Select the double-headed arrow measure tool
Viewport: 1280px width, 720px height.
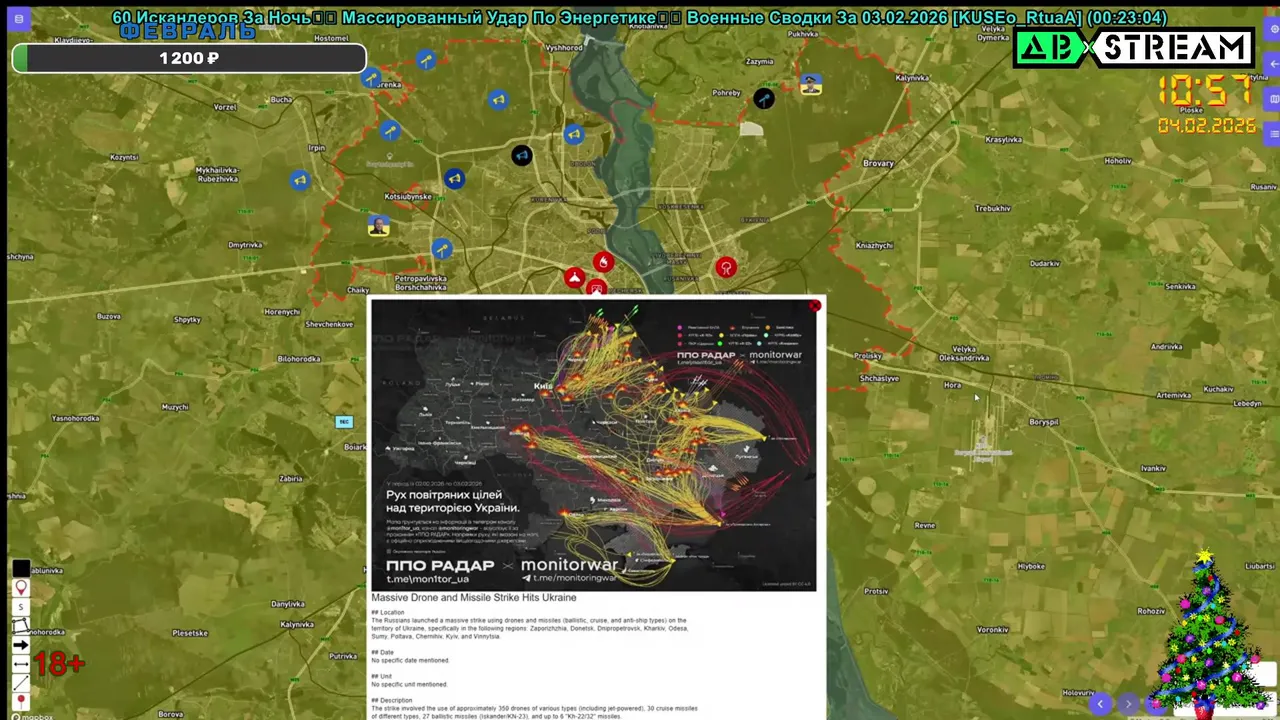point(21,664)
